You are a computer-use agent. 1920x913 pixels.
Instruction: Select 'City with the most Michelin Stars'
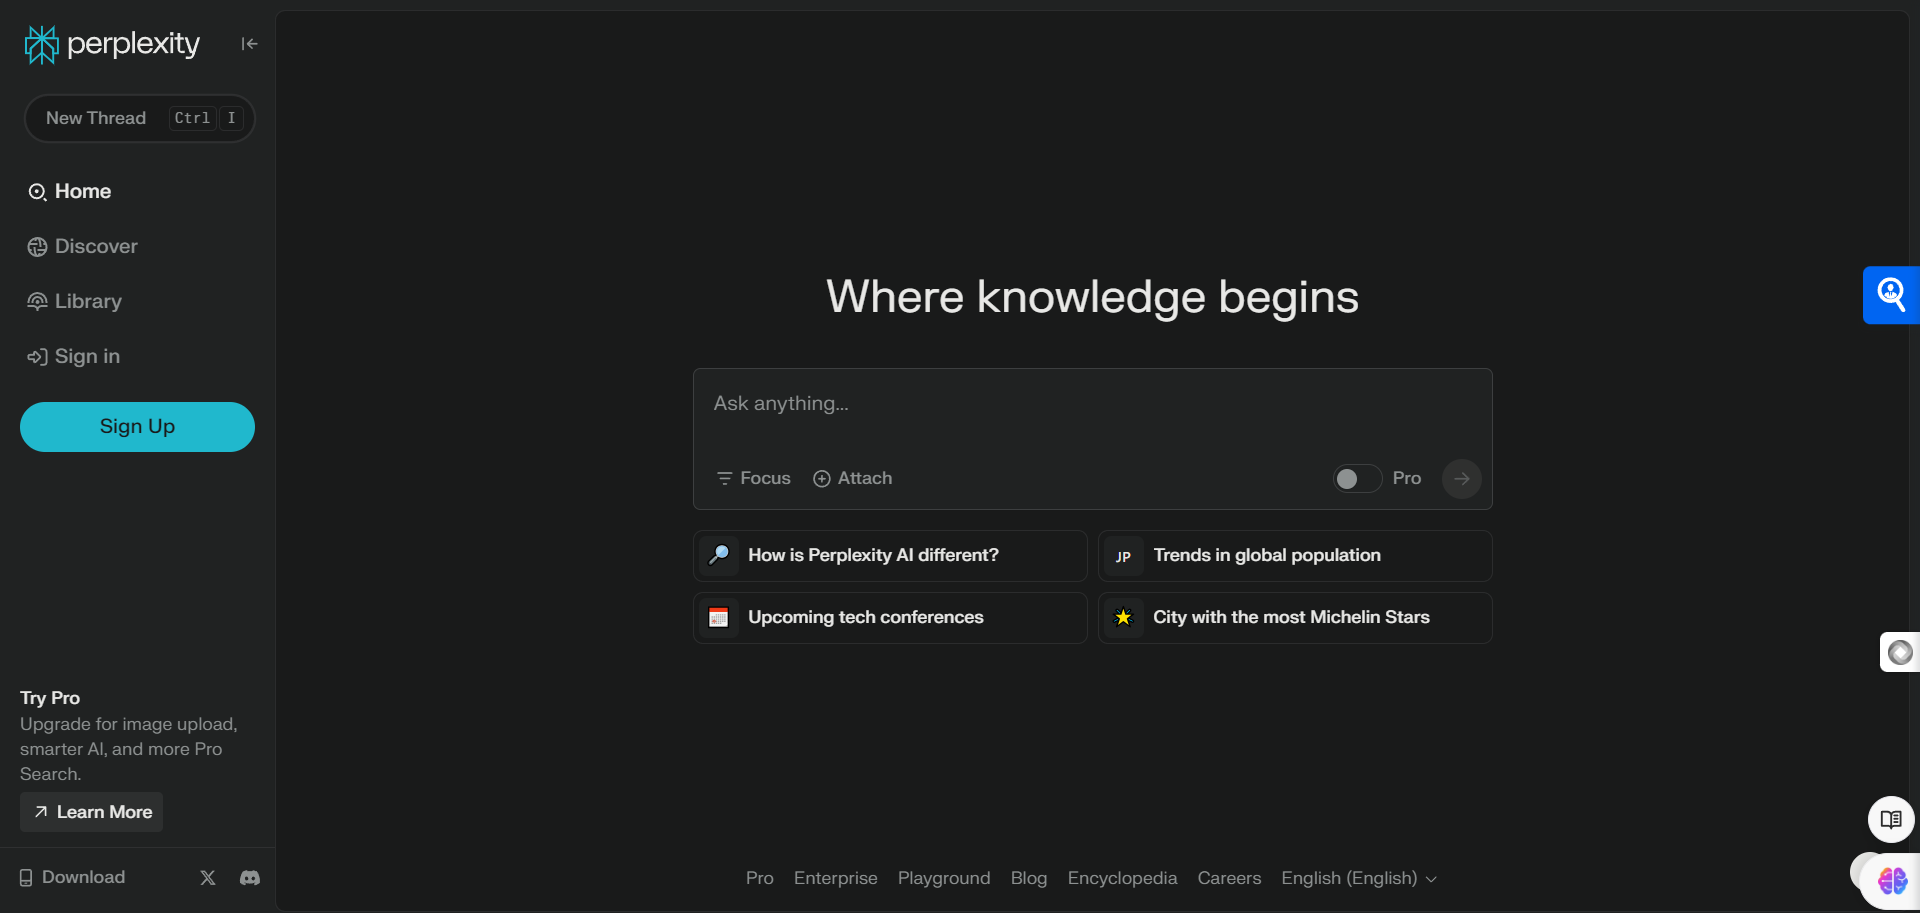pos(1295,618)
